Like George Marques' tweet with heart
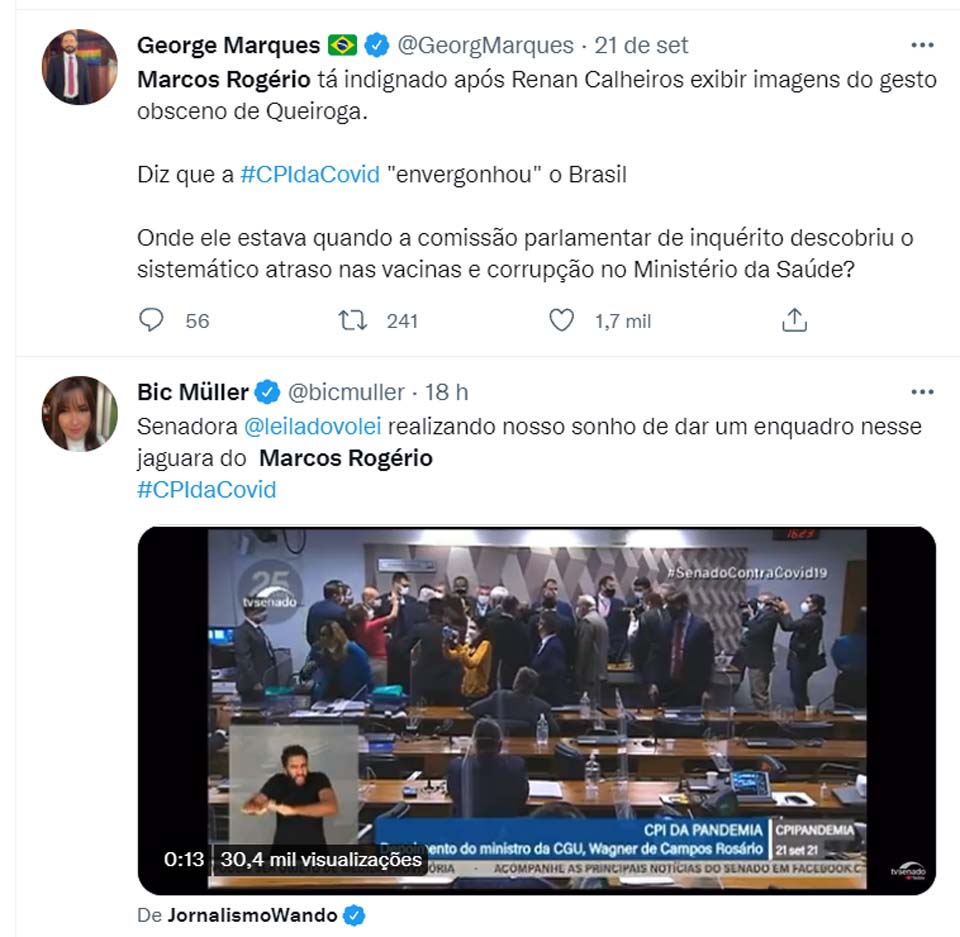Viewport: 960px width, 937px height. (x=562, y=320)
